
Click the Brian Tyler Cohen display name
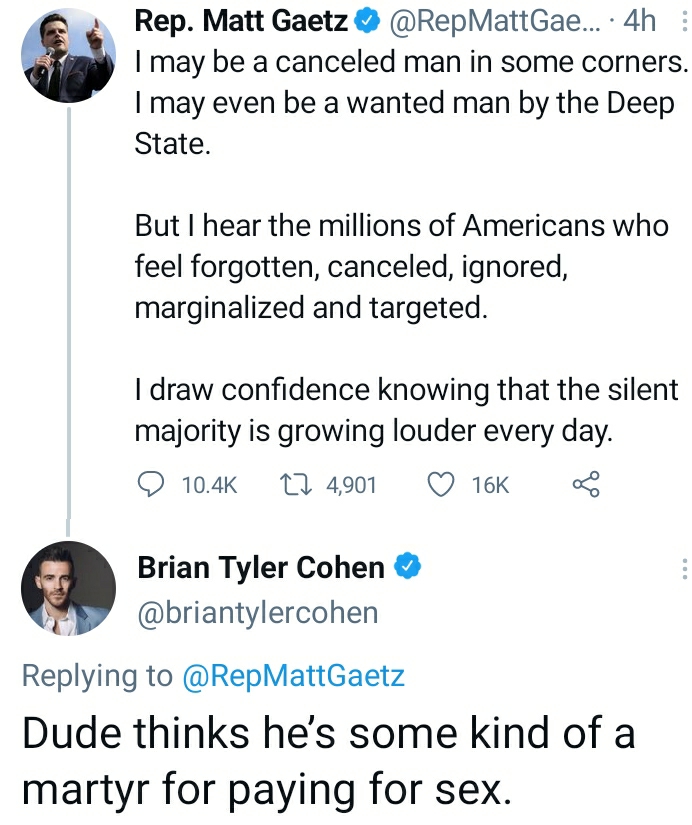click(261, 568)
